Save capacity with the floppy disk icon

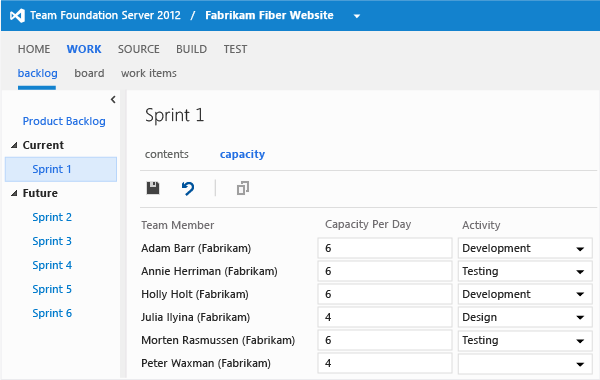pos(153,188)
